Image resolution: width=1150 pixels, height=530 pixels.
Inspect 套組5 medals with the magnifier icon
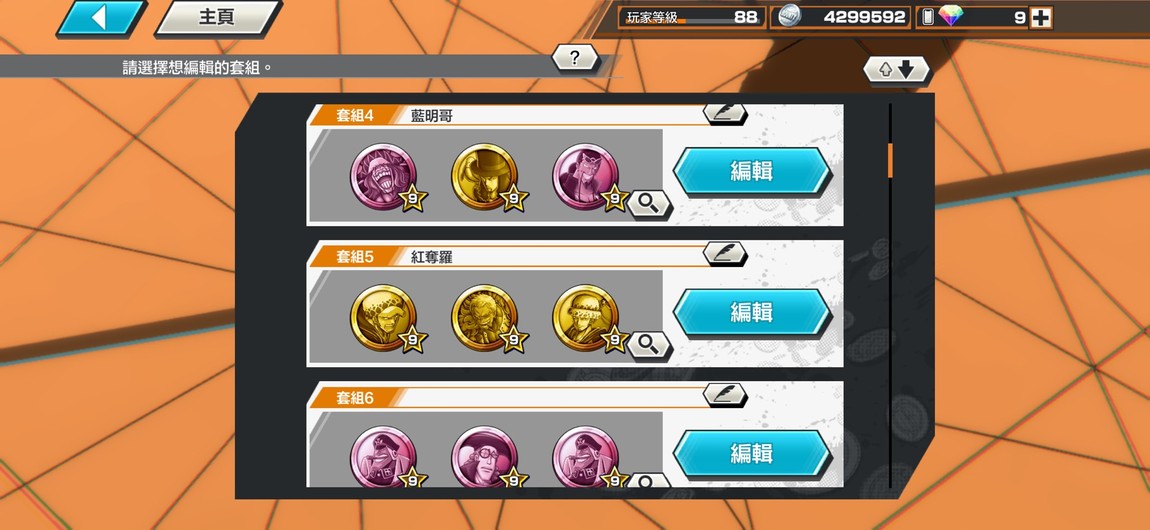648,344
